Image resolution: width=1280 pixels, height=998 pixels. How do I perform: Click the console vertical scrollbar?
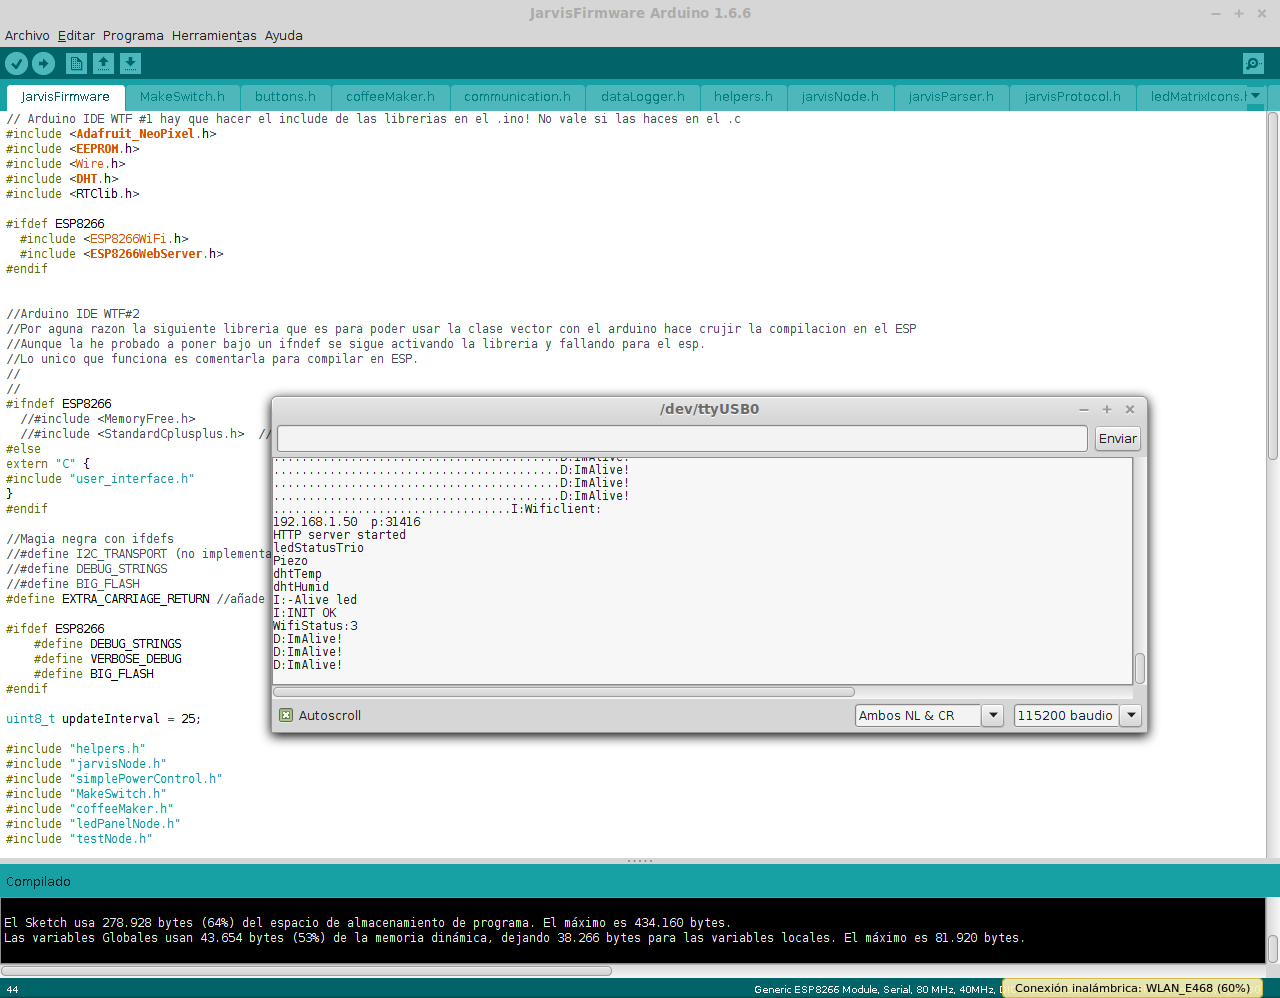(x=1273, y=947)
